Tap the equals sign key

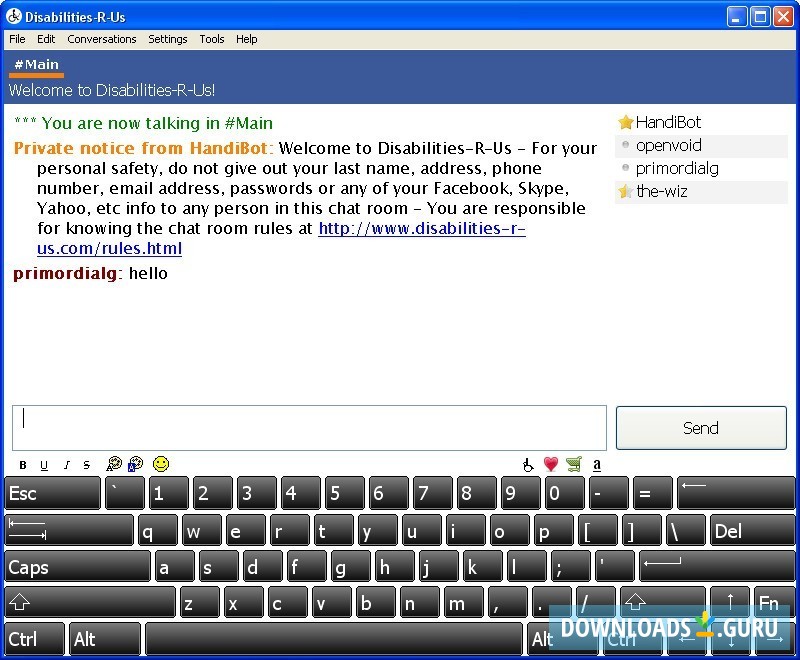[653, 493]
